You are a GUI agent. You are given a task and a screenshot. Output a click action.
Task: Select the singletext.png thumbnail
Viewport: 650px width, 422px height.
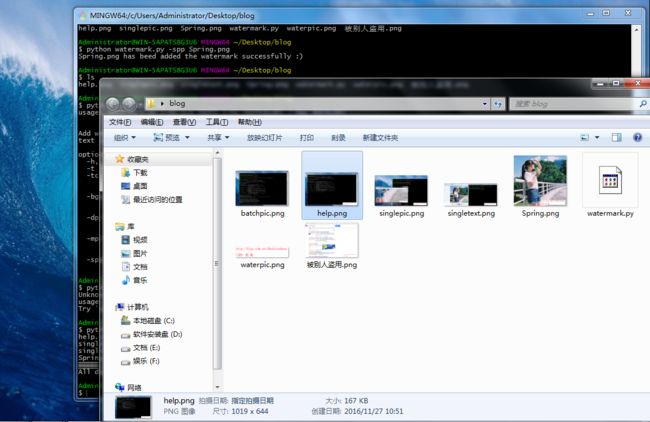(471, 194)
